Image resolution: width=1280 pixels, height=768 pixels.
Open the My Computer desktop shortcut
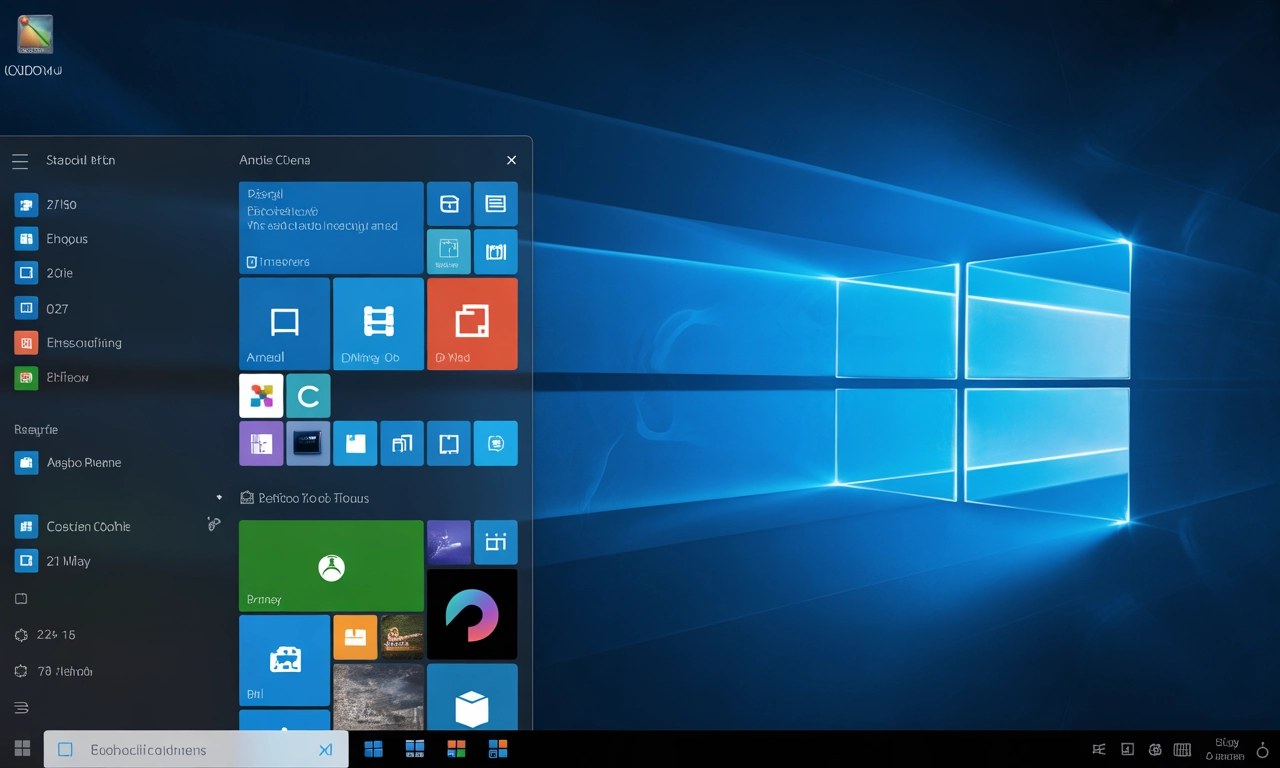coord(34,47)
